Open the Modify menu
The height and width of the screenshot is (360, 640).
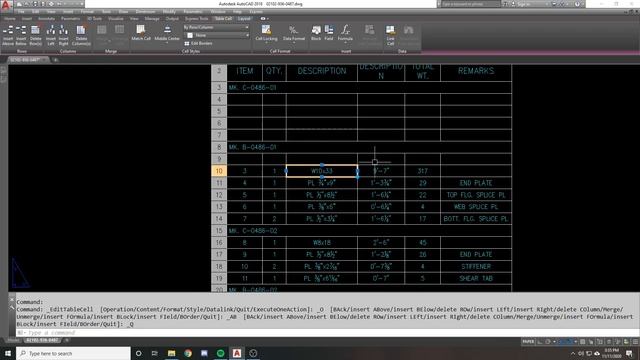click(x=169, y=11)
